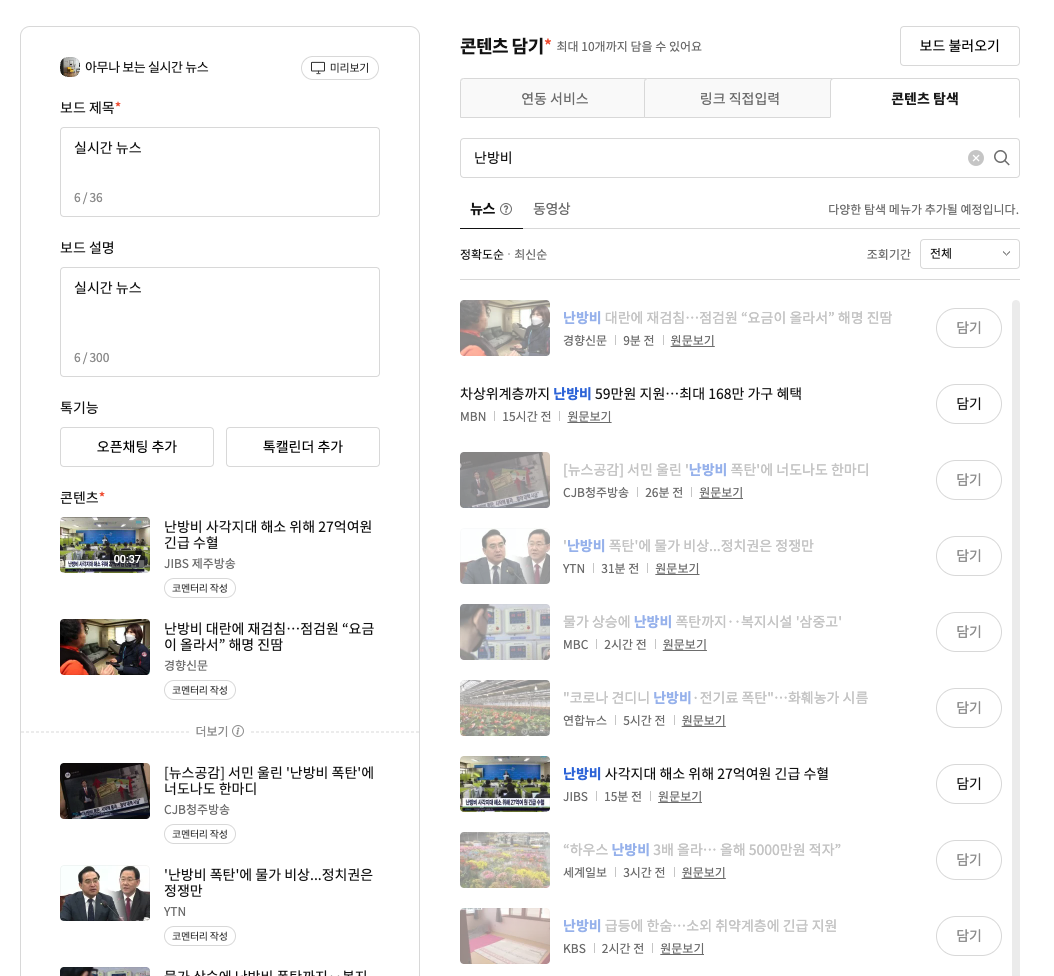Switch to the 연동 서비스 tab
The height and width of the screenshot is (976, 1054).
(553, 99)
